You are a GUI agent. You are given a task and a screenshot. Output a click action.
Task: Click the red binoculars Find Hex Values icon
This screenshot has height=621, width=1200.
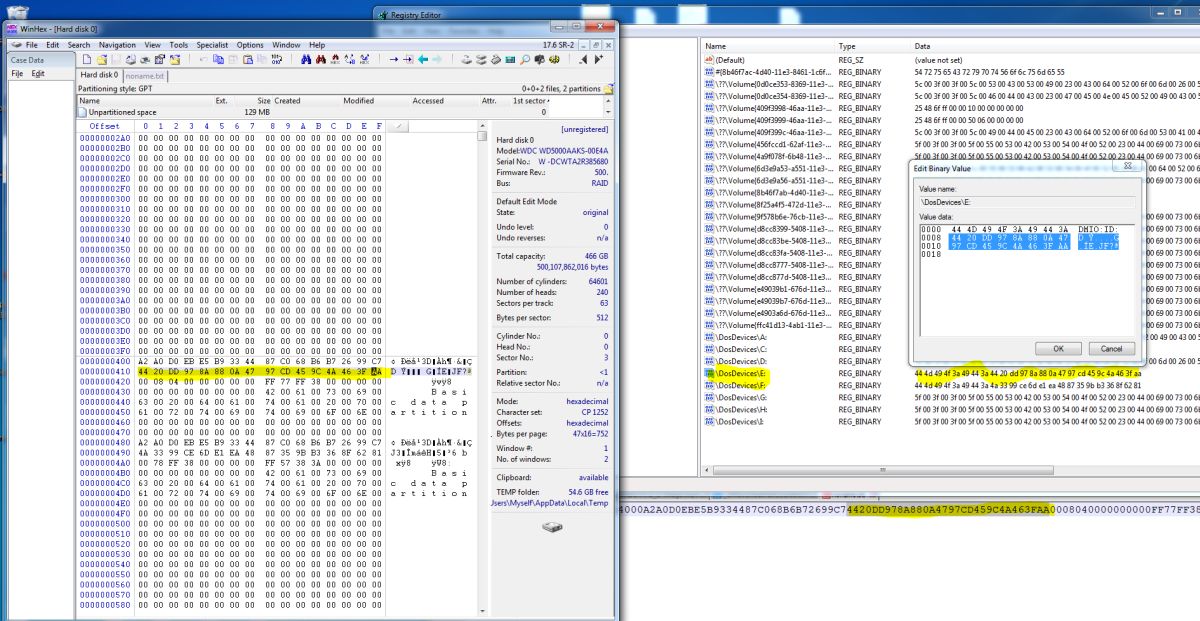321,60
